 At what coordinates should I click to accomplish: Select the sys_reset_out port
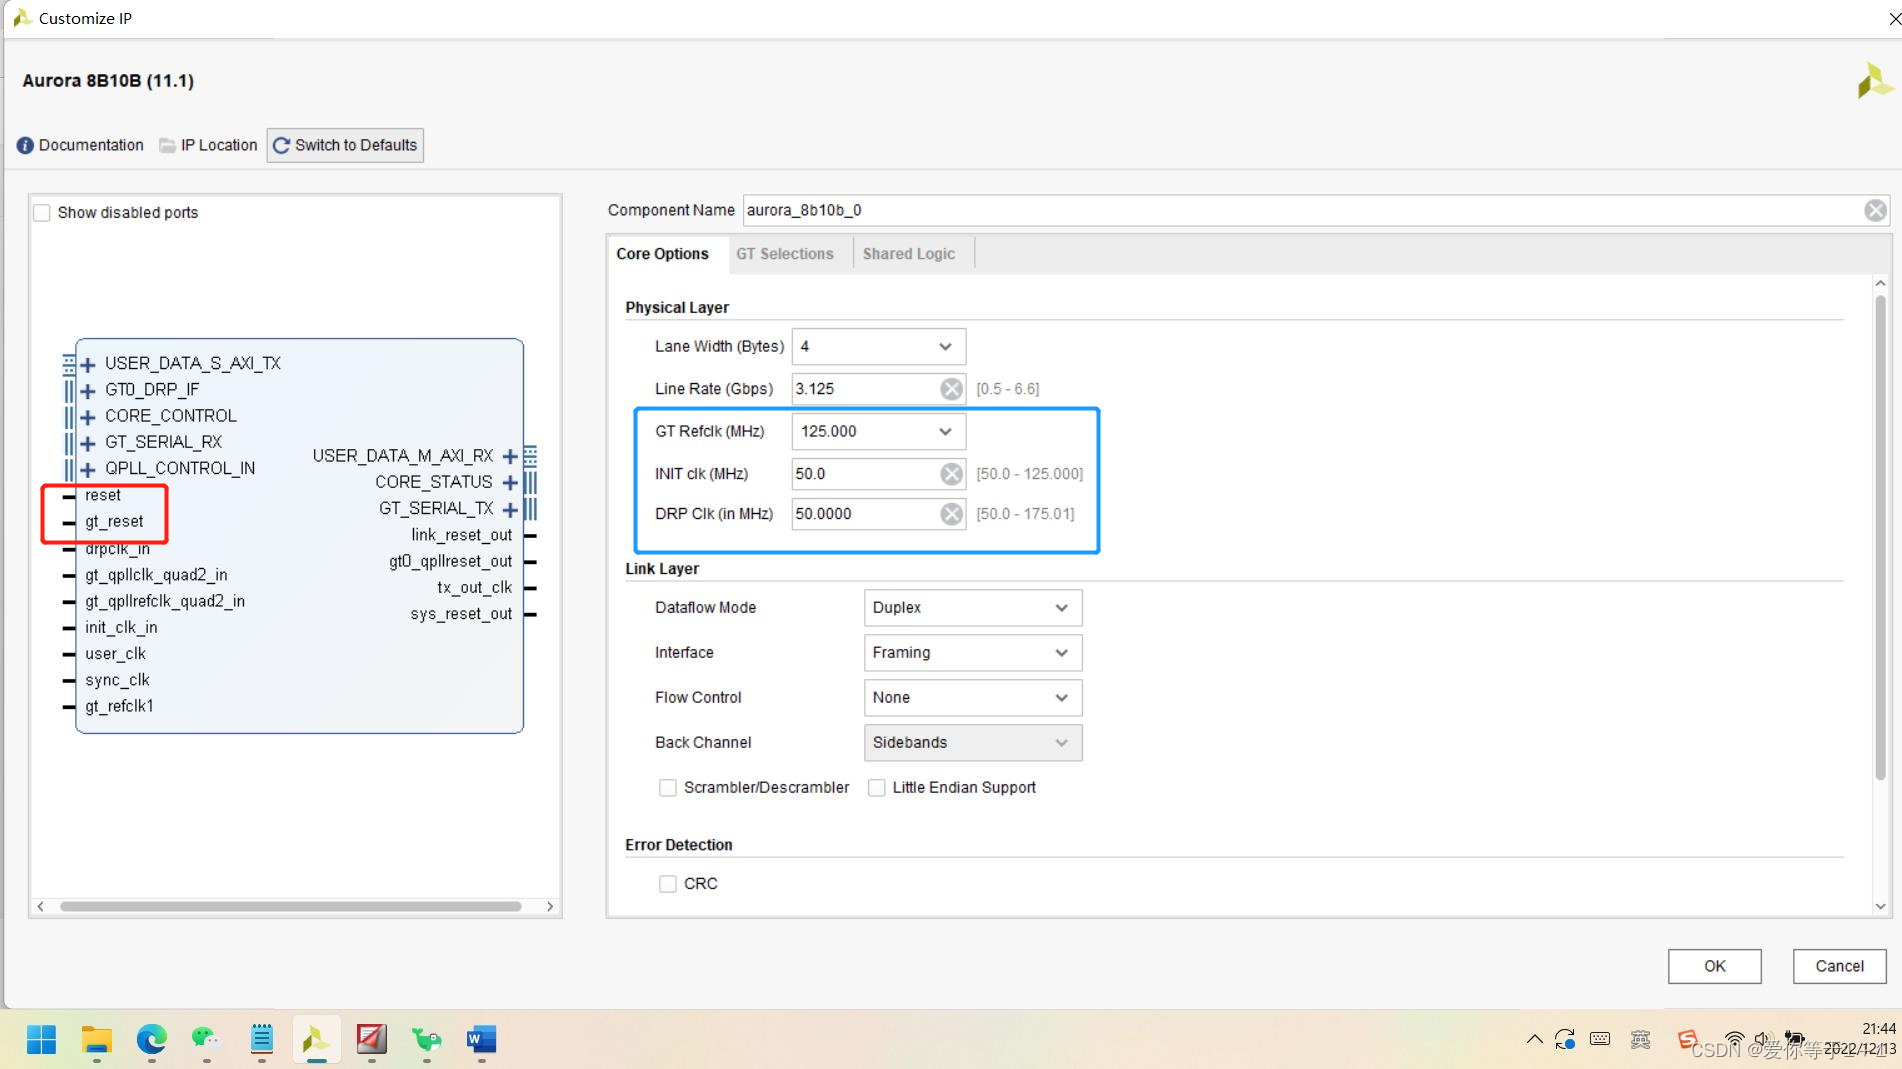[x=461, y=614]
